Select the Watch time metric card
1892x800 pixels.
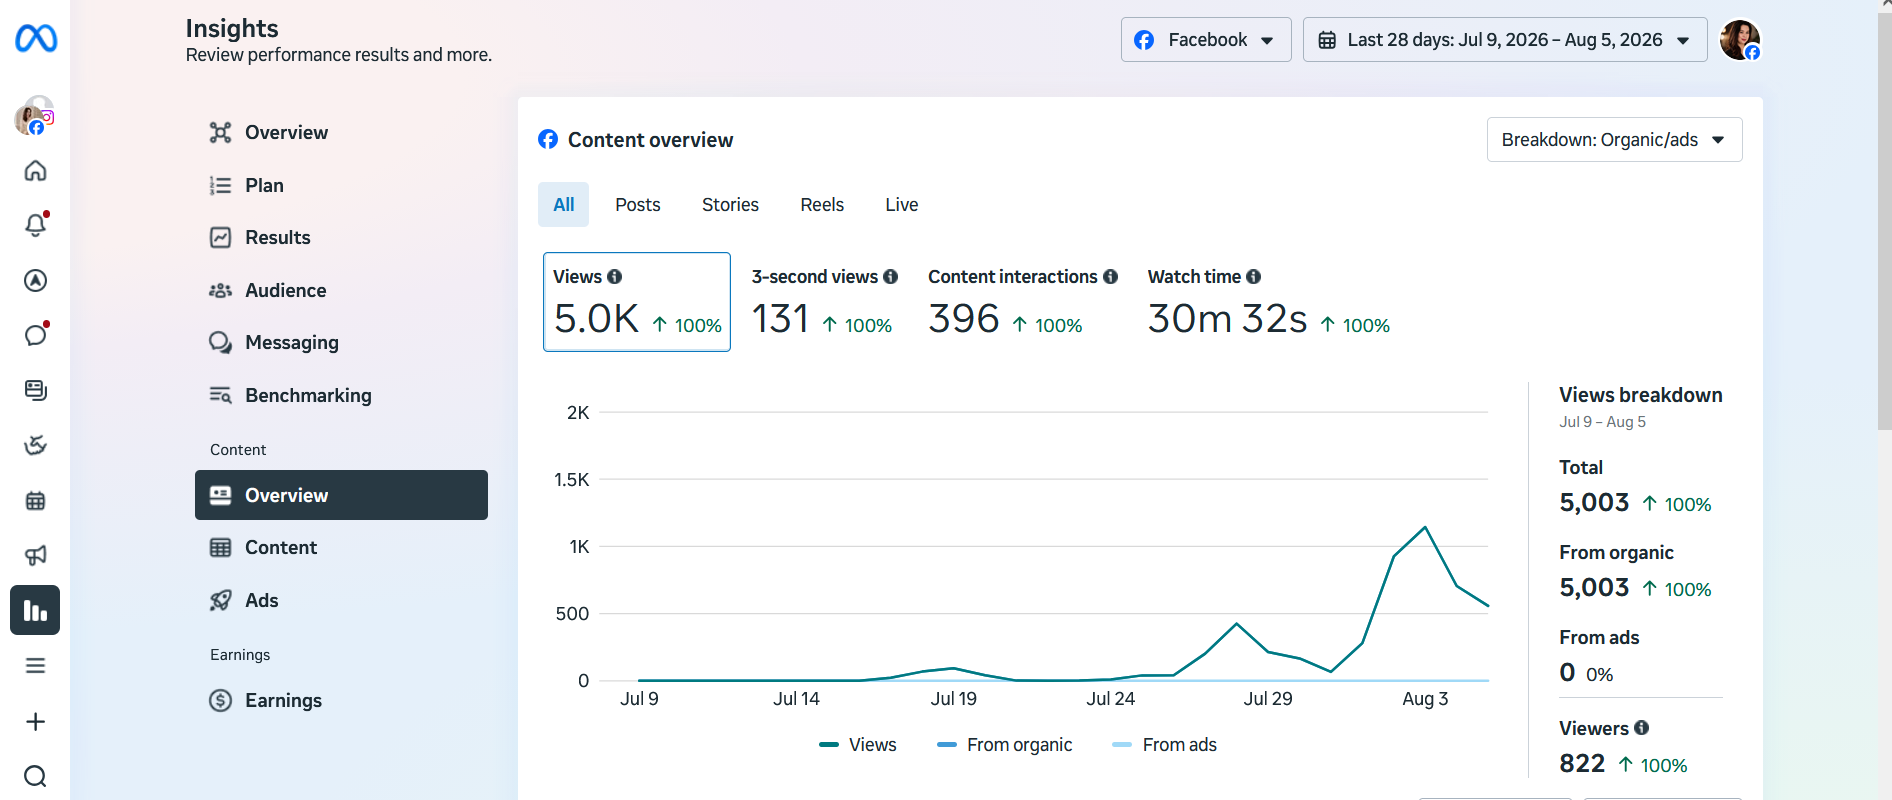point(1268,302)
